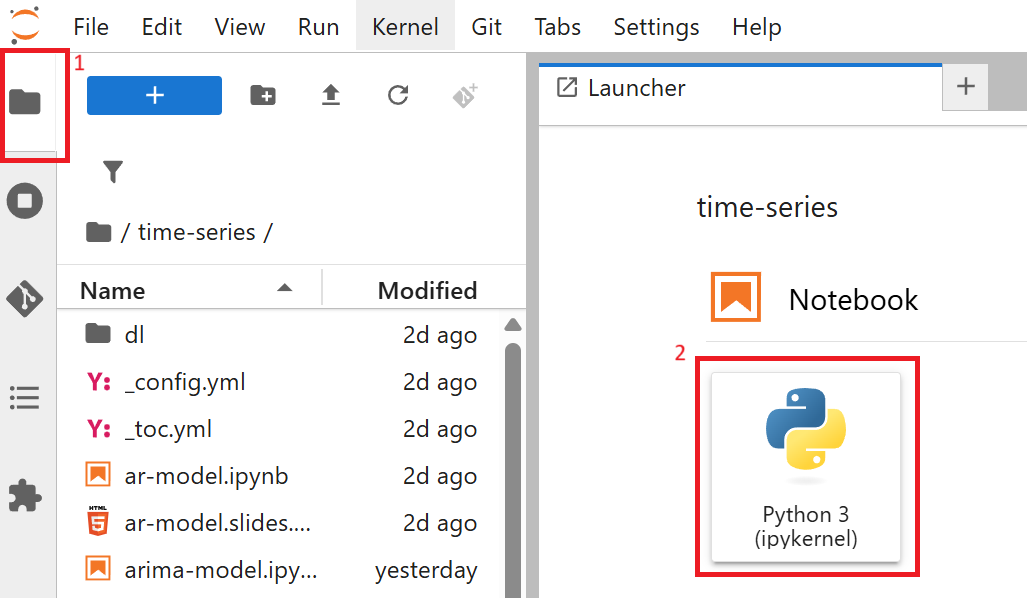Open the Table of Contents sidebar
The width and height of the screenshot is (1027, 598).
[x=24, y=397]
